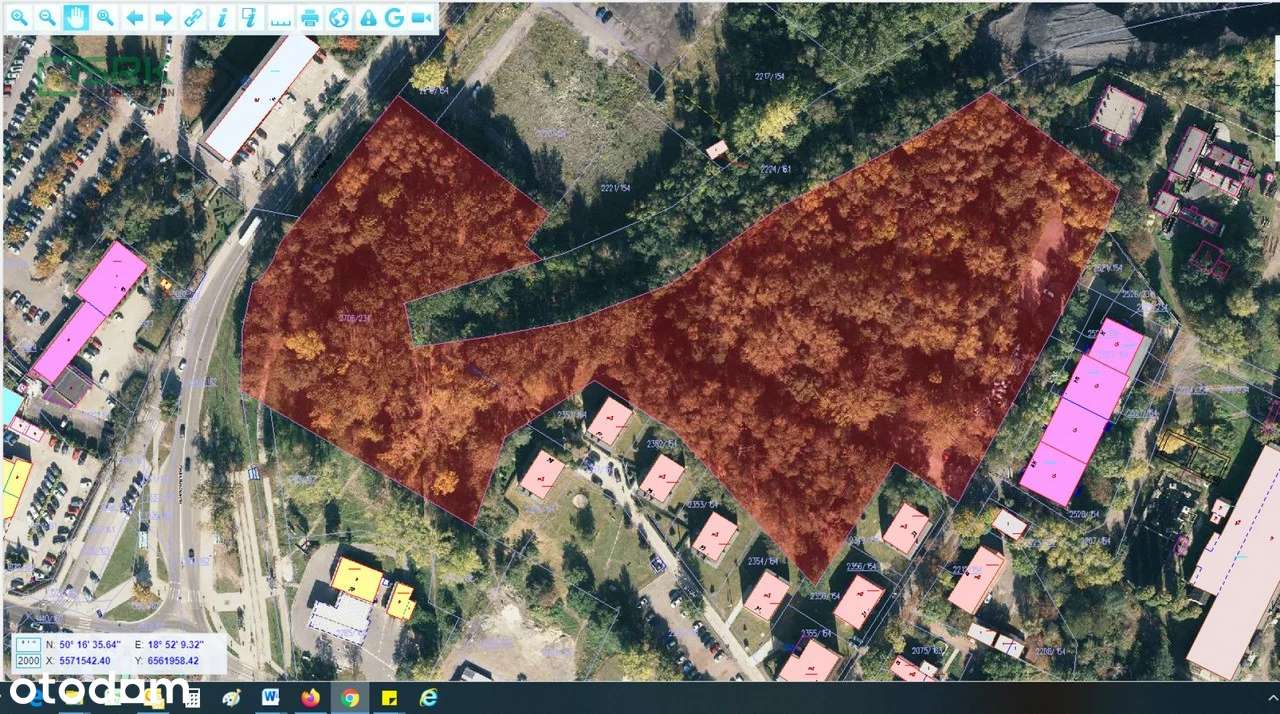Viewport: 1280px width, 714px height.
Task: Click the warning triangle icon
Action: coord(368,17)
